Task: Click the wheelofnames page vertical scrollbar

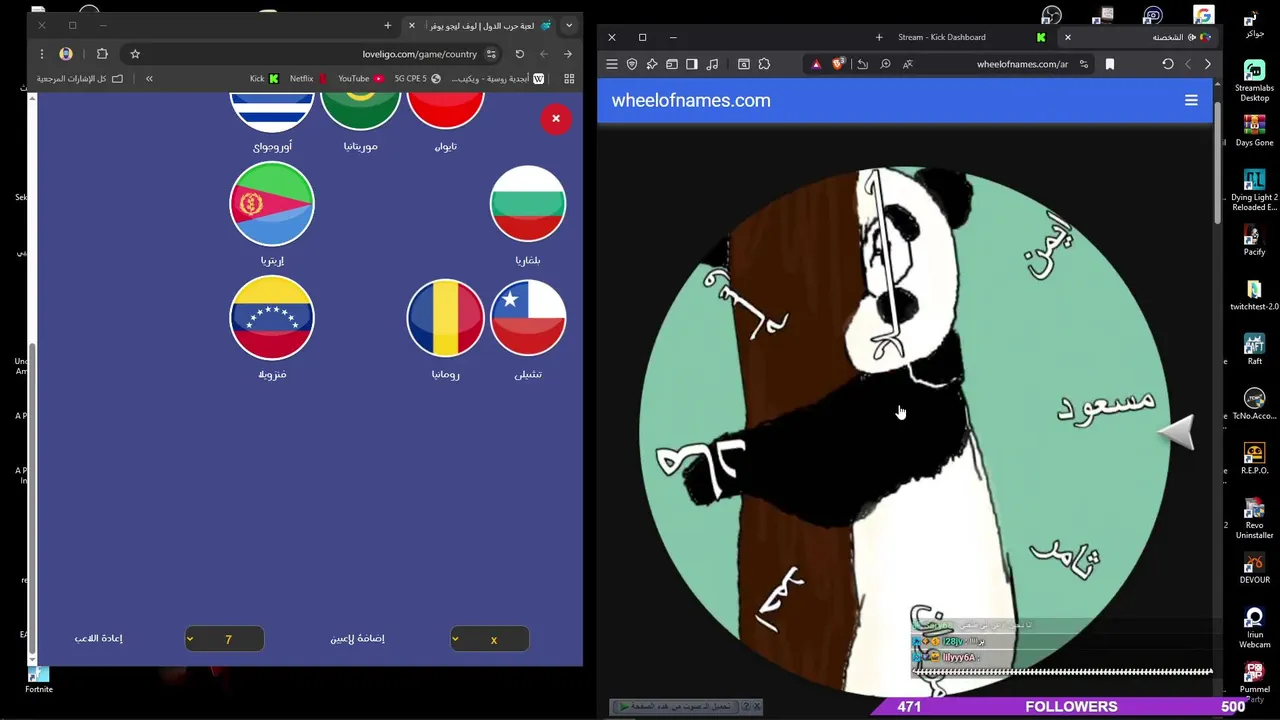Action: [x=1217, y=164]
